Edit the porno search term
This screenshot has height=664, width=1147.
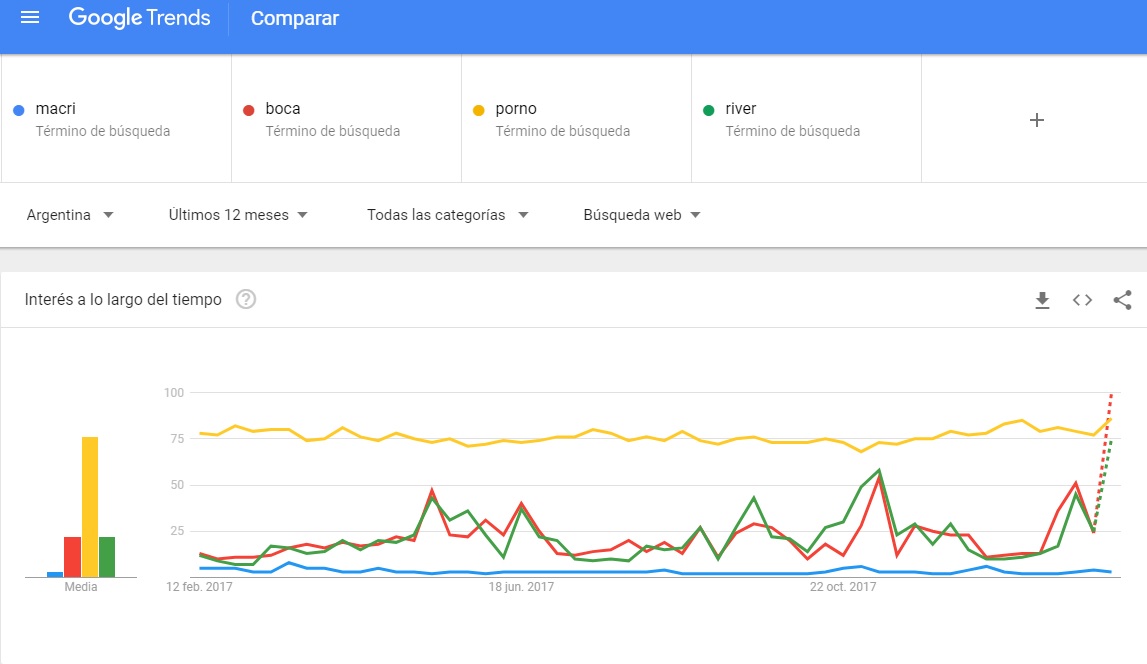click(576, 119)
